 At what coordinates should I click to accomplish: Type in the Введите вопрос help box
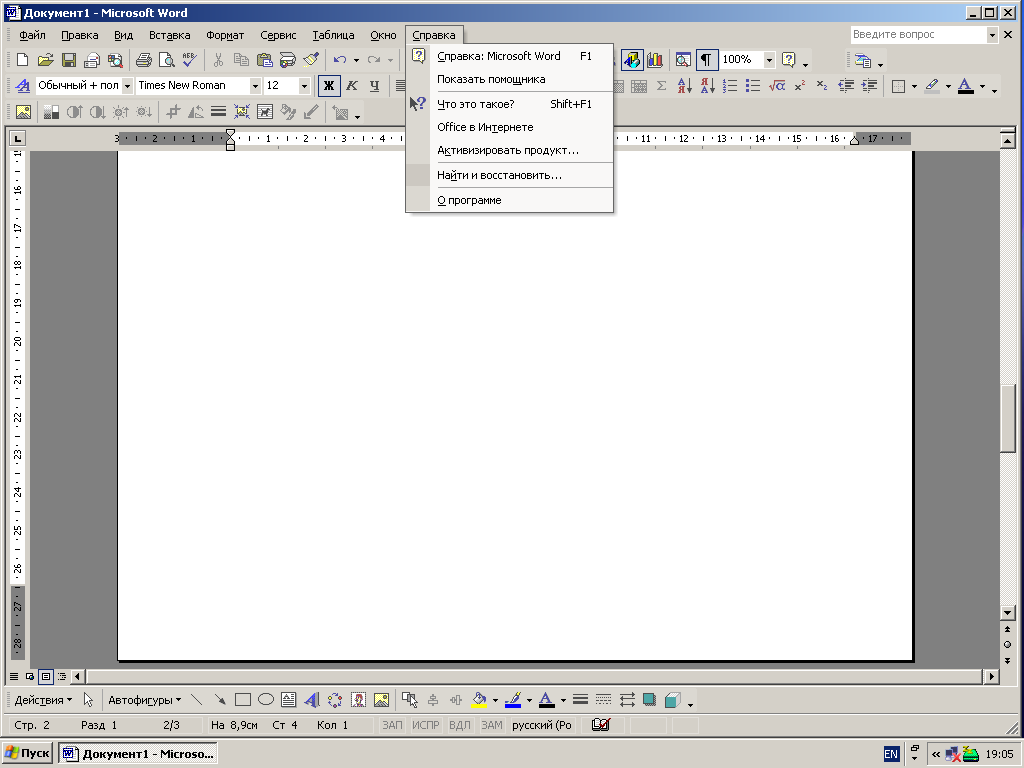point(918,35)
